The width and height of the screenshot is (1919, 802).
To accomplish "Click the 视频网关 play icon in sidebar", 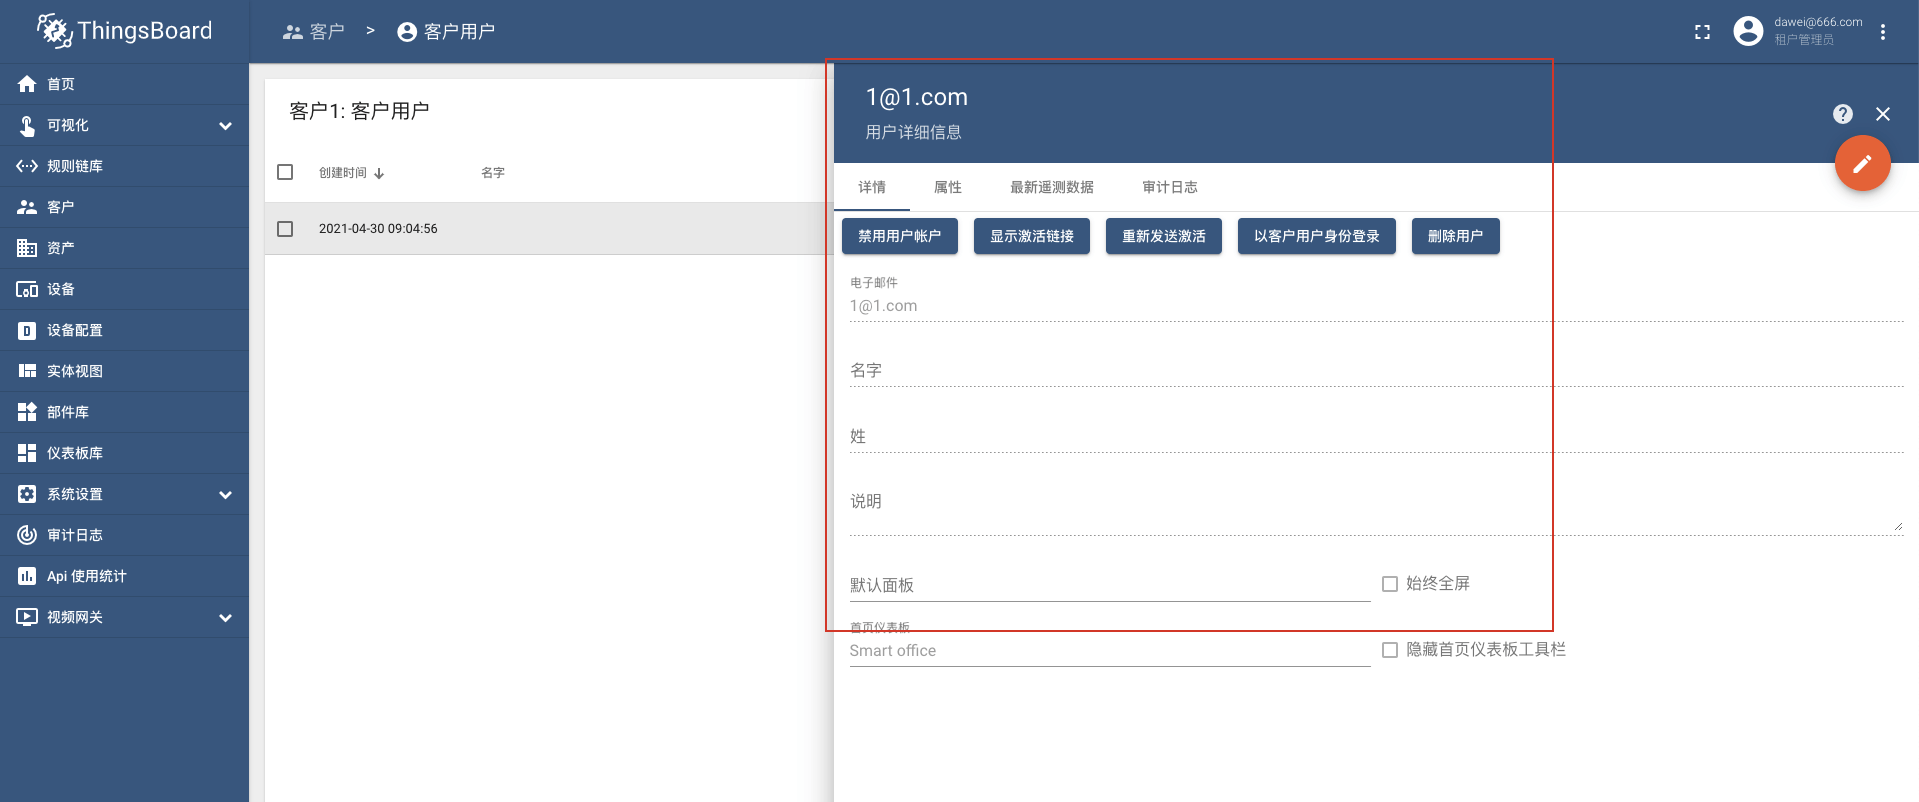I will (27, 617).
